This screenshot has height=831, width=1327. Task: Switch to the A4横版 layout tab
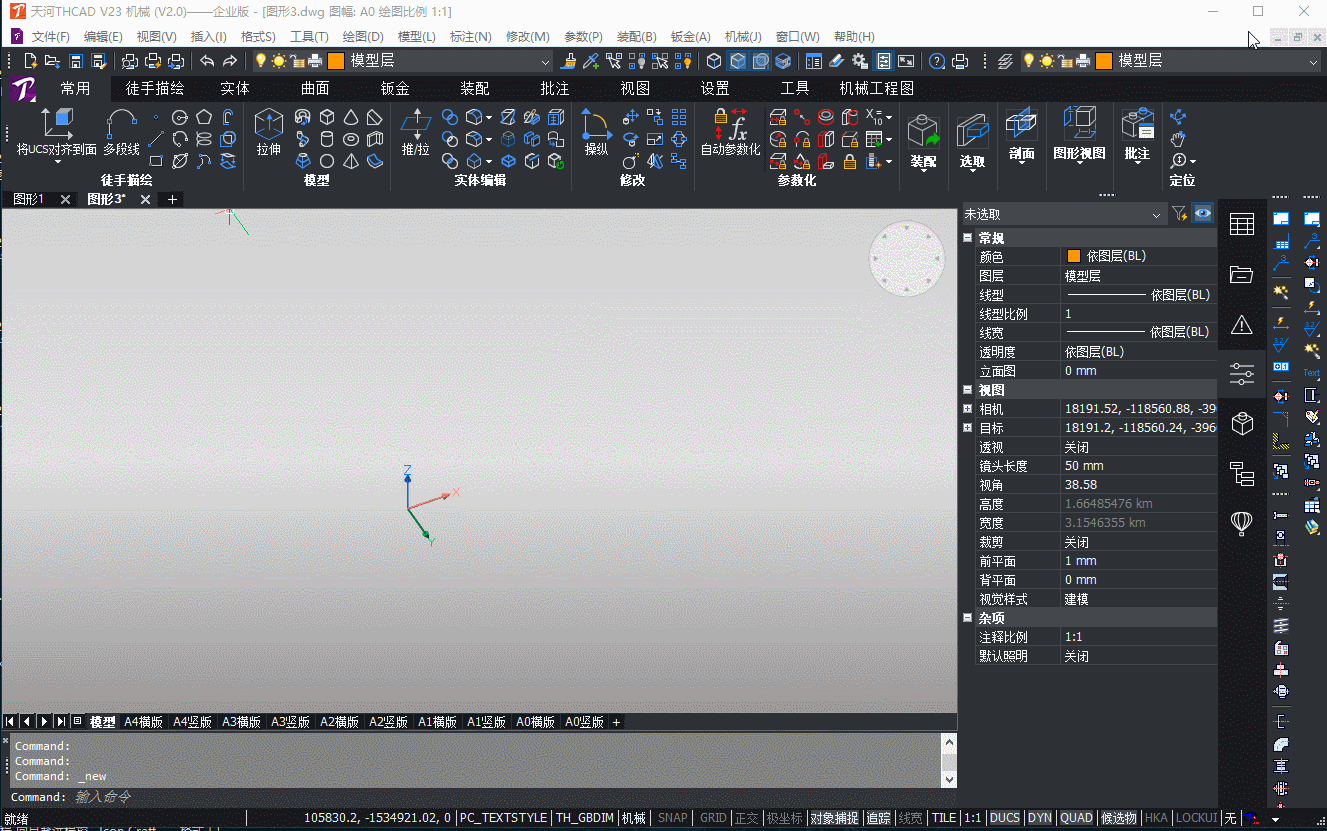(143, 722)
